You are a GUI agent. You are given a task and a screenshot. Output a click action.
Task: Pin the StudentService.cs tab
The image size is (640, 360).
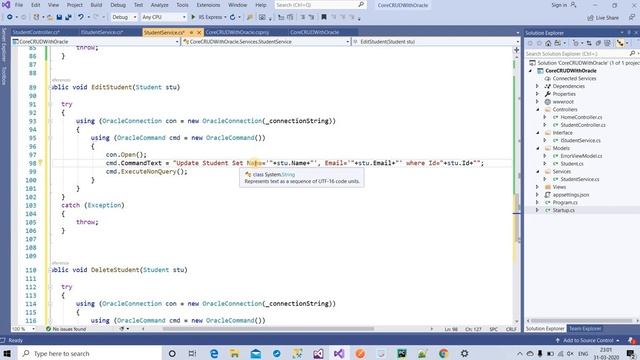[x=191, y=32]
